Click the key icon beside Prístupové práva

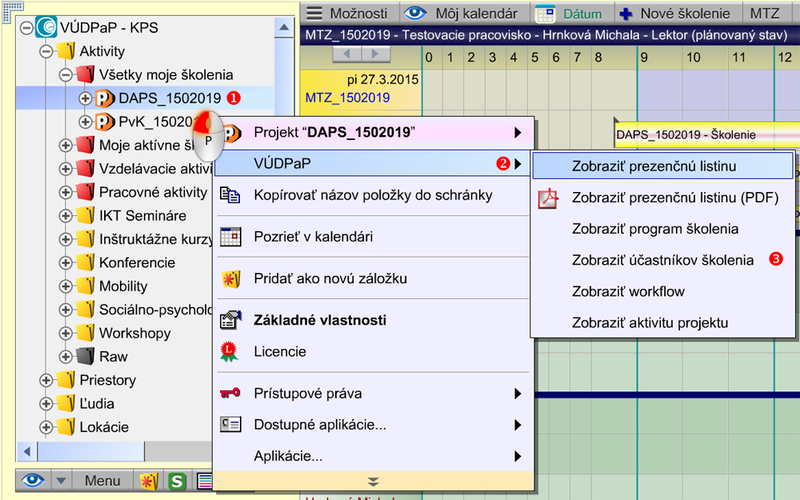pos(230,393)
